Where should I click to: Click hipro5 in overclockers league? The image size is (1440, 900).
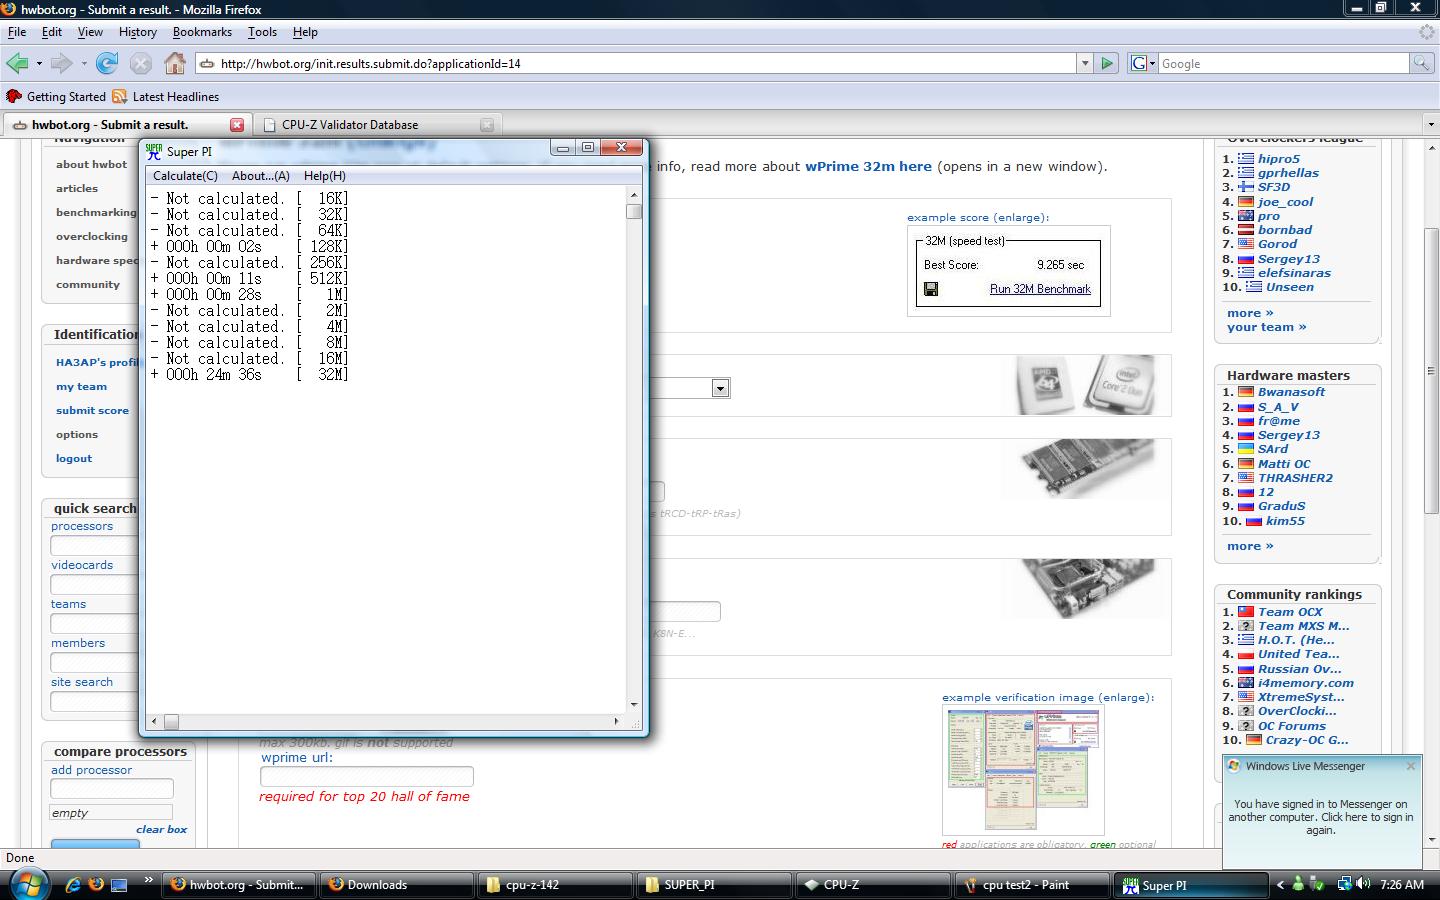[x=1279, y=158]
